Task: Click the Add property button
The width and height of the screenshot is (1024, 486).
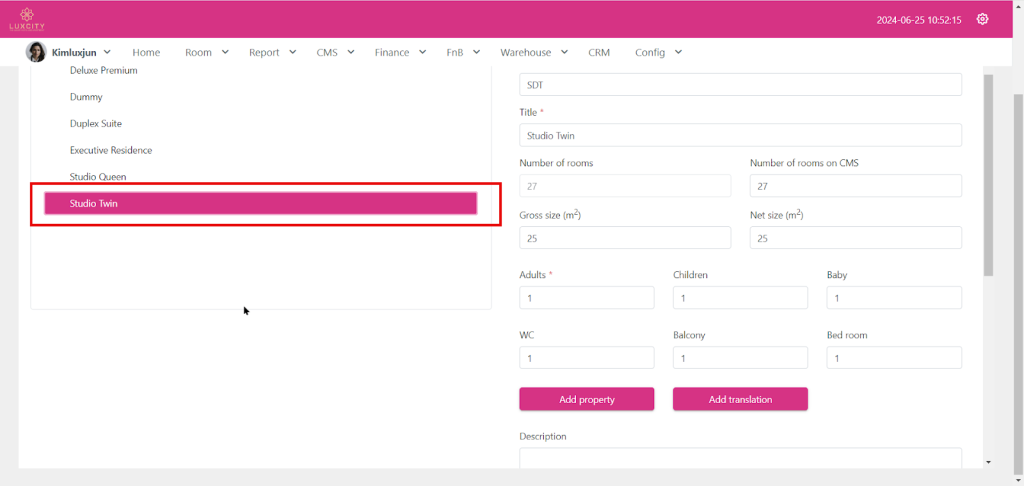Action: [x=586, y=399]
